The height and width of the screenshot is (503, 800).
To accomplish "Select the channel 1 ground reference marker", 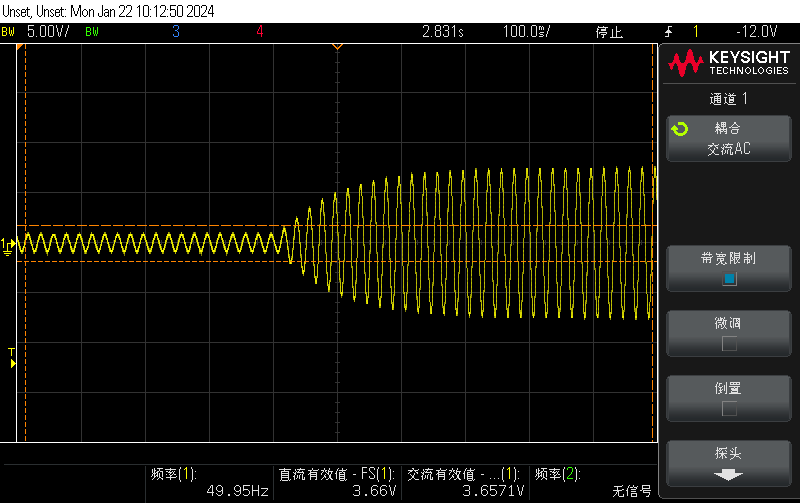I will pos(8,244).
